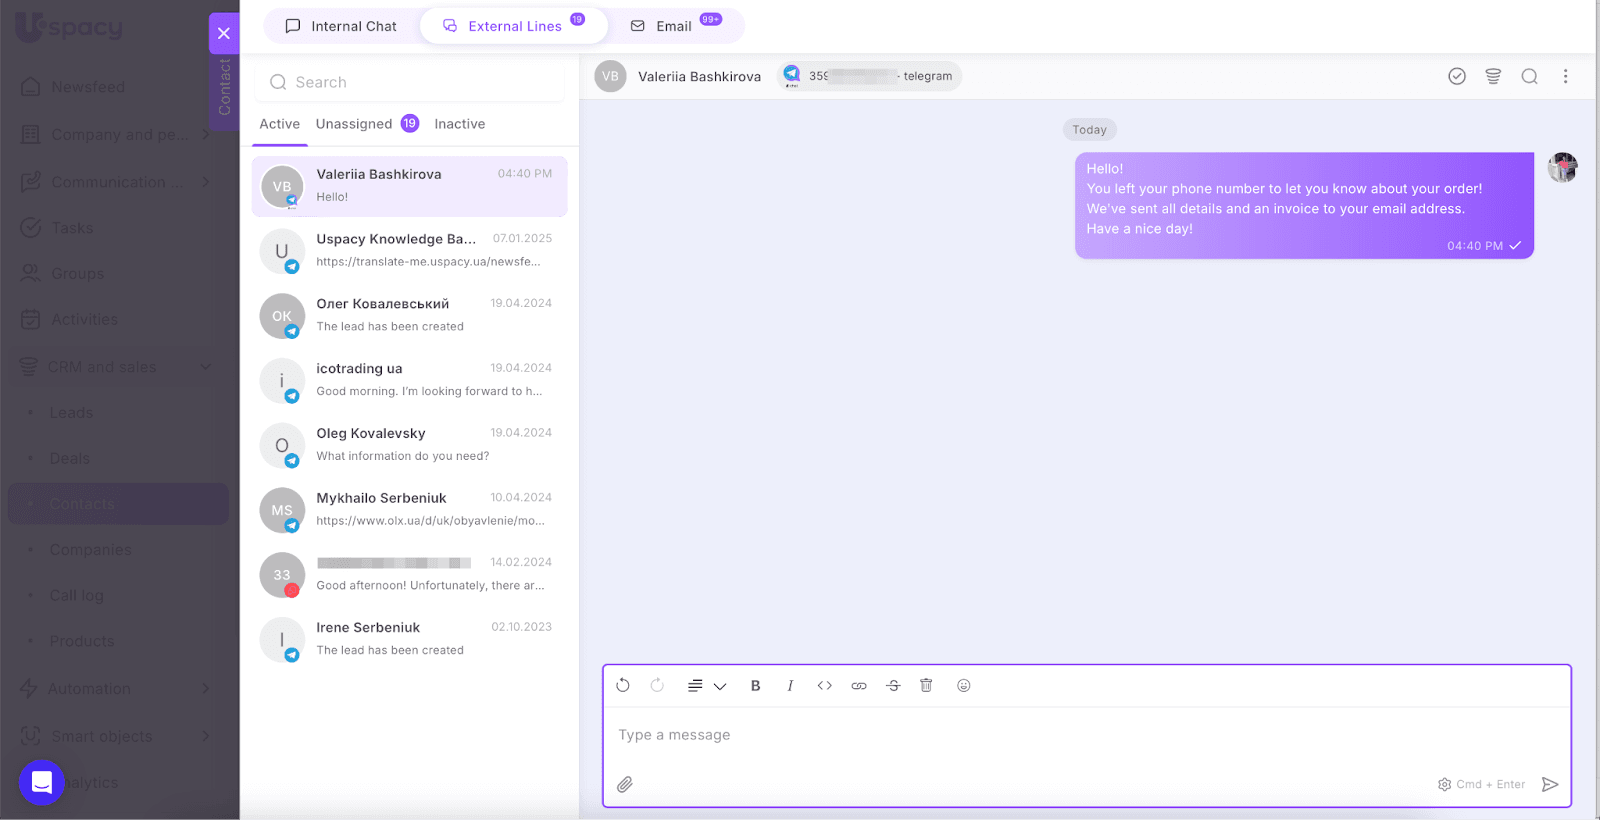The height and width of the screenshot is (820, 1600).
Task: Attach a file with paperclip icon
Action: point(625,784)
